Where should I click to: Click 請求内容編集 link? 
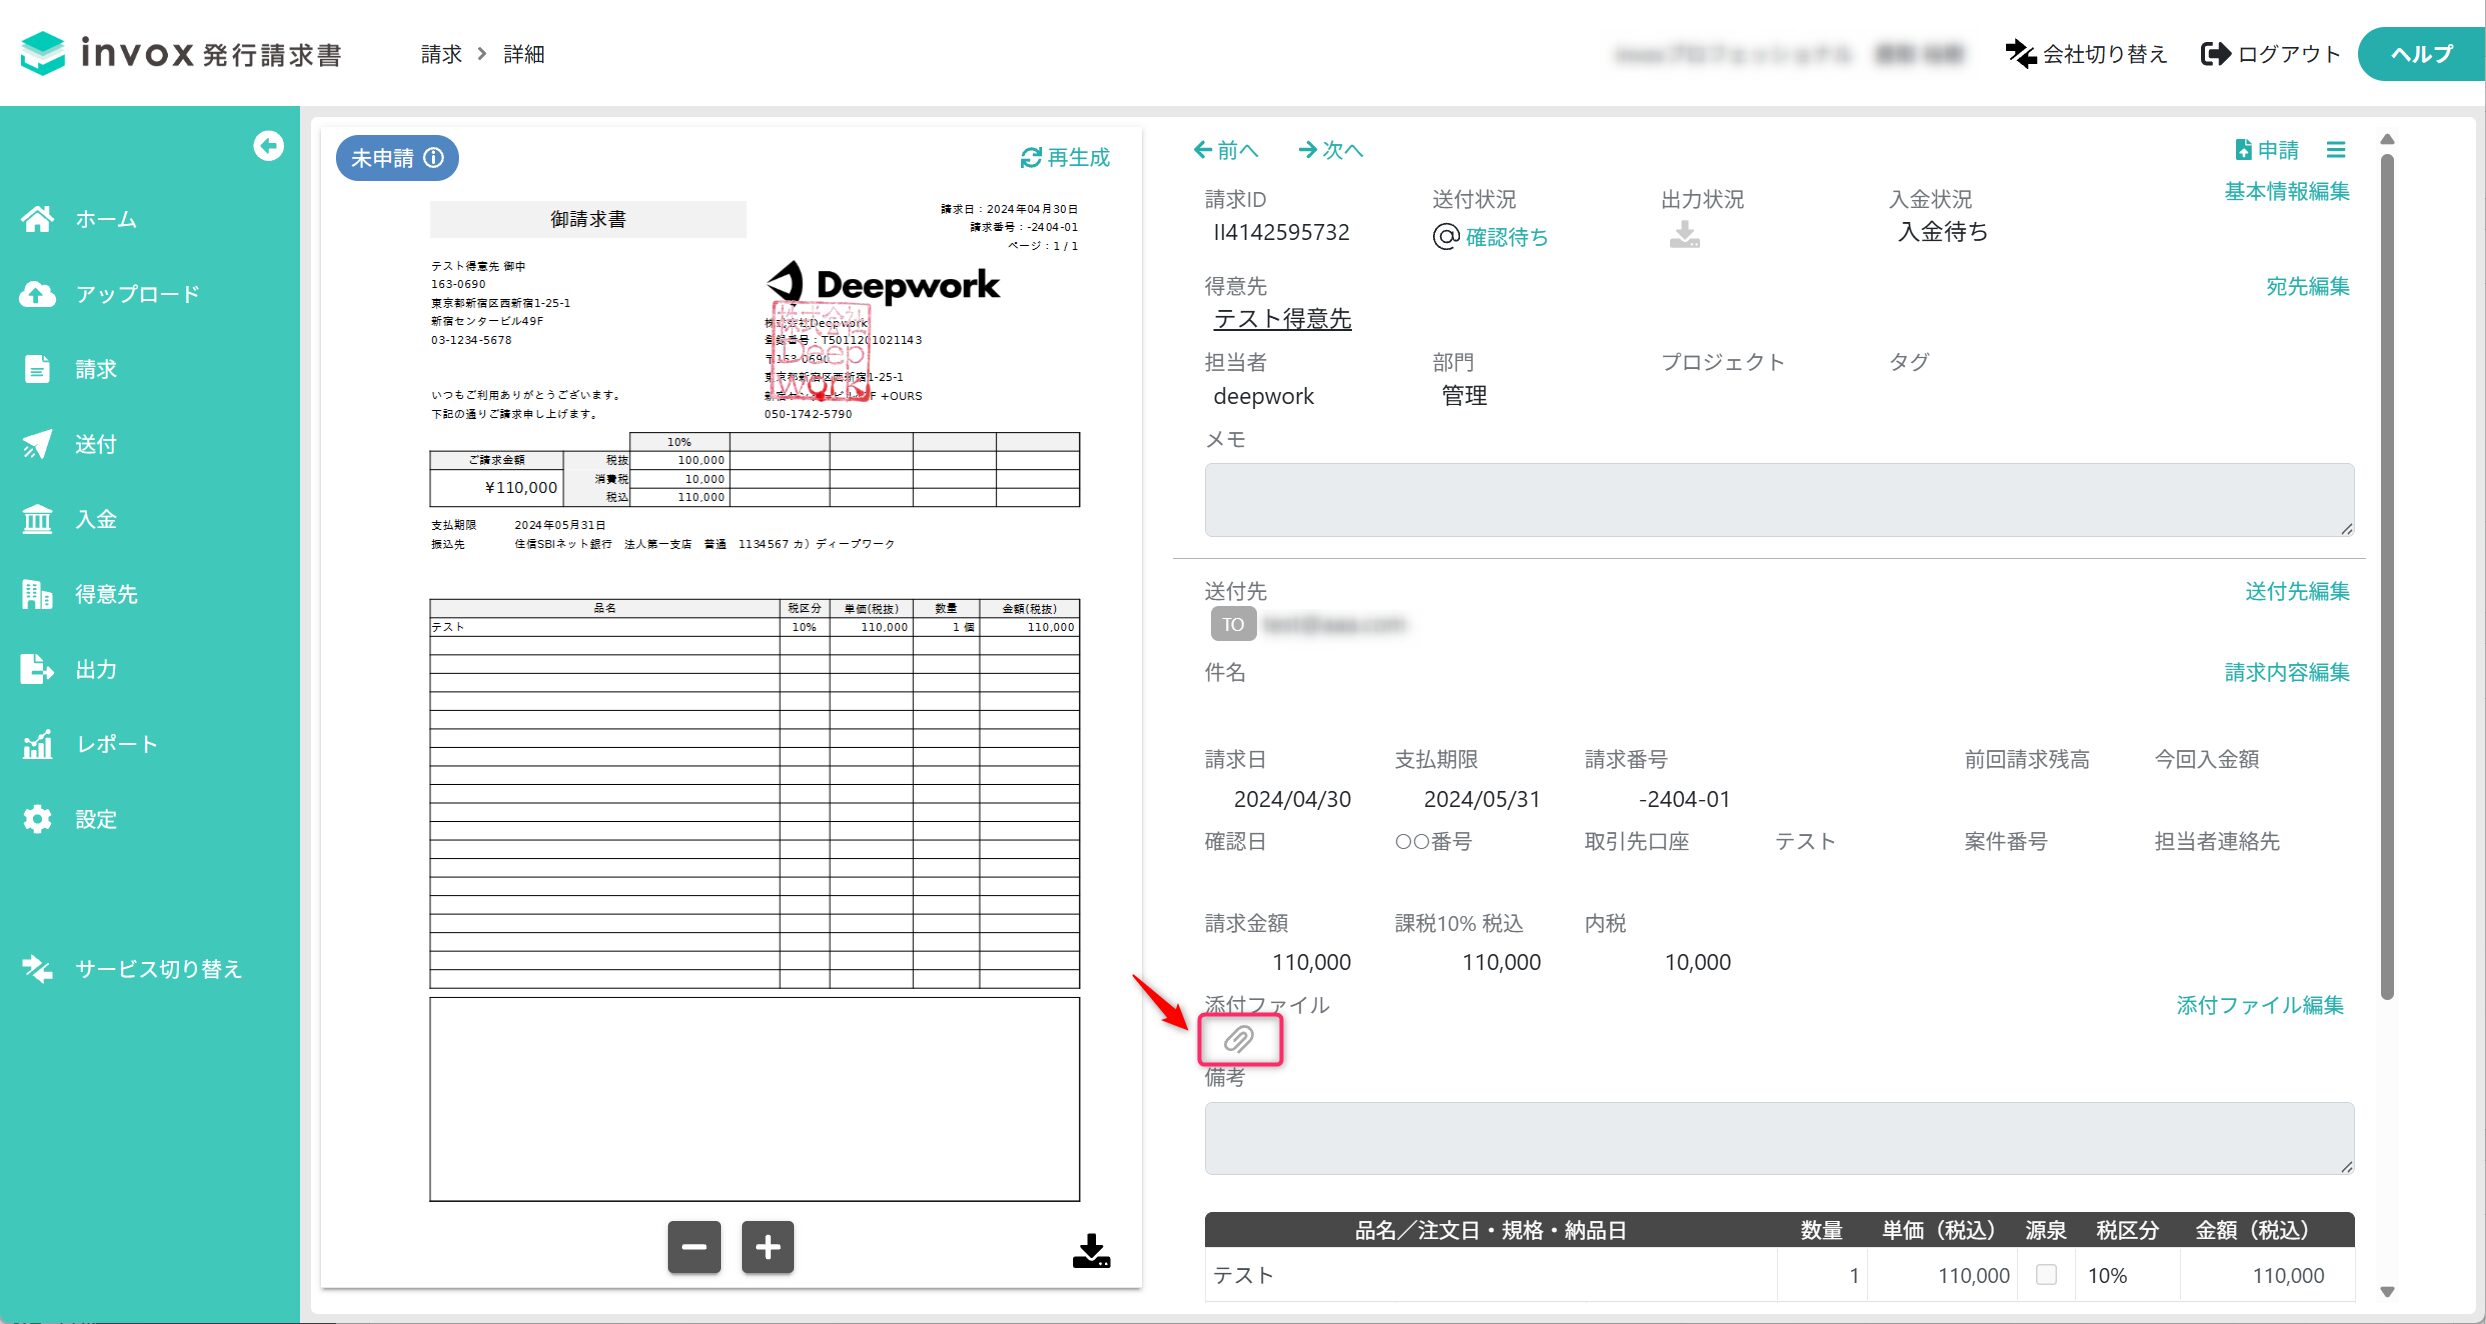click(2287, 672)
